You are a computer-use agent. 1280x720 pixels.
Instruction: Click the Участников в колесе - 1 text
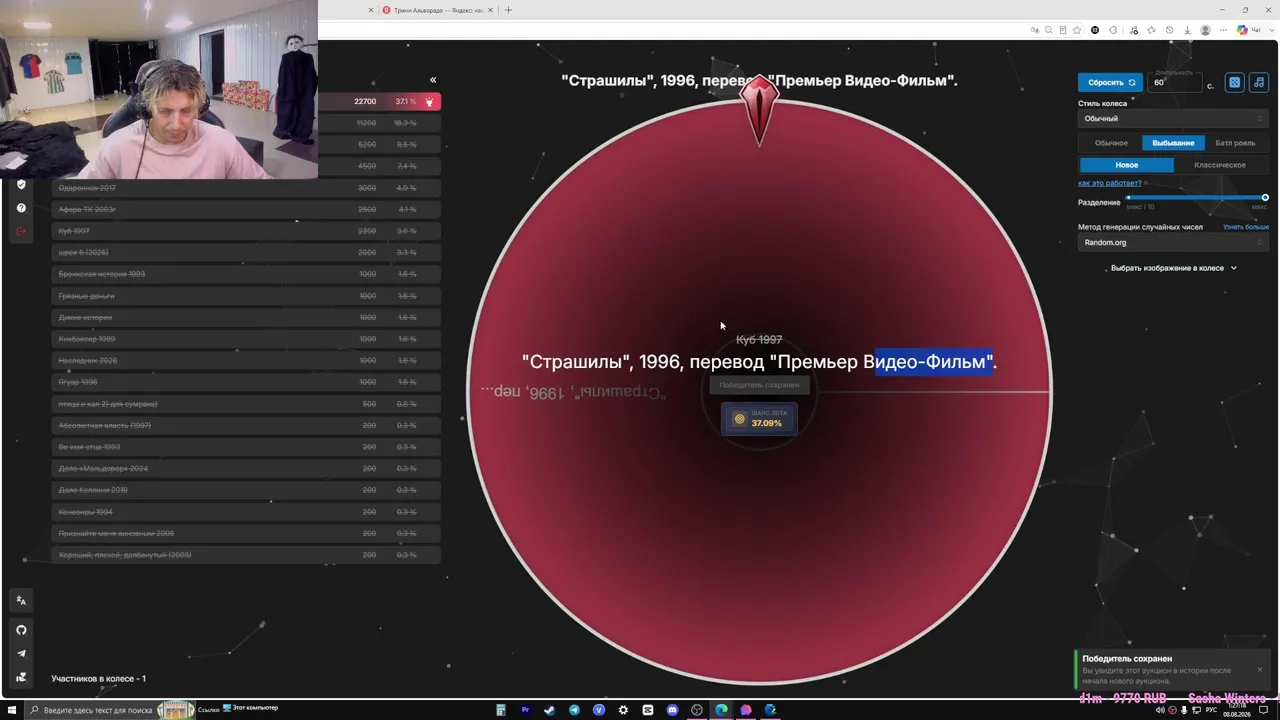coord(98,679)
